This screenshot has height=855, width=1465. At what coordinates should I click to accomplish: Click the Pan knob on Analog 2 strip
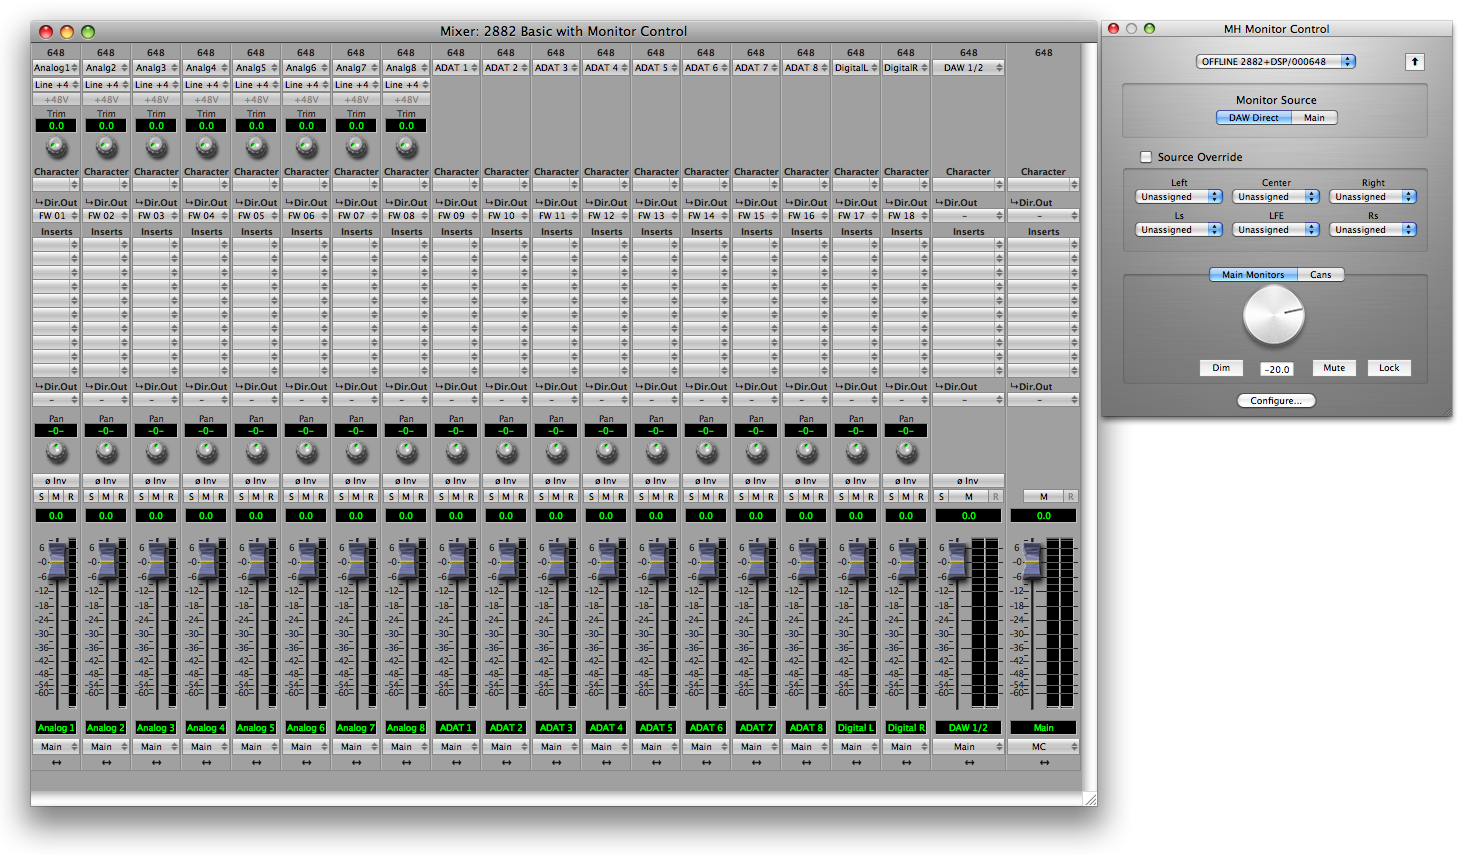107,452
